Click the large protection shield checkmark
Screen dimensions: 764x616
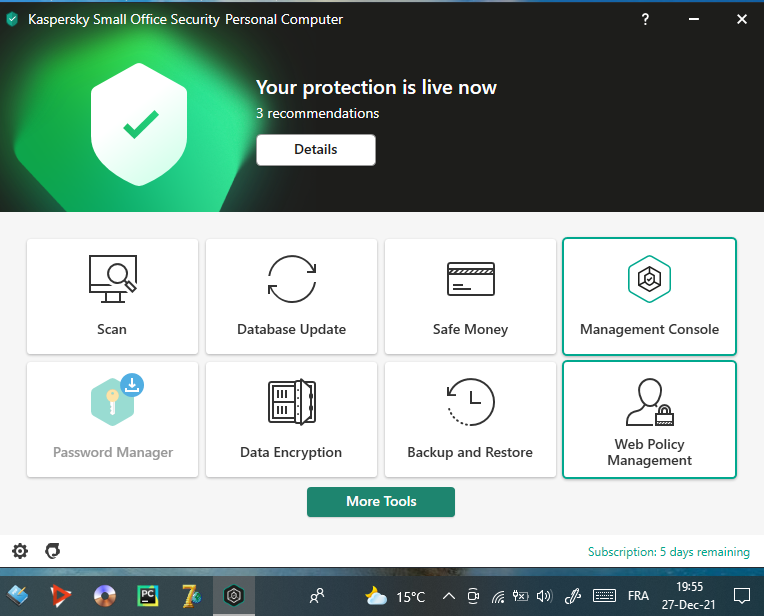pos(139,124)
